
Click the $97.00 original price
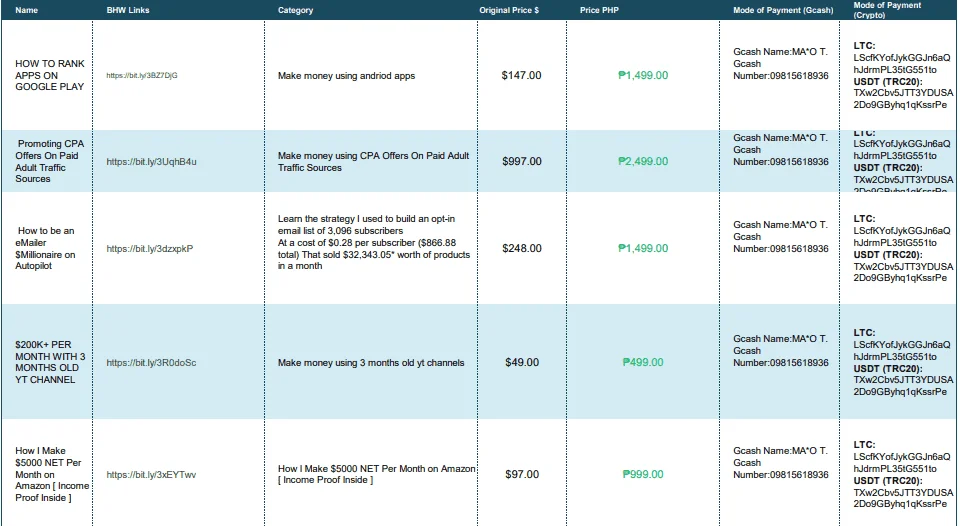522,475
